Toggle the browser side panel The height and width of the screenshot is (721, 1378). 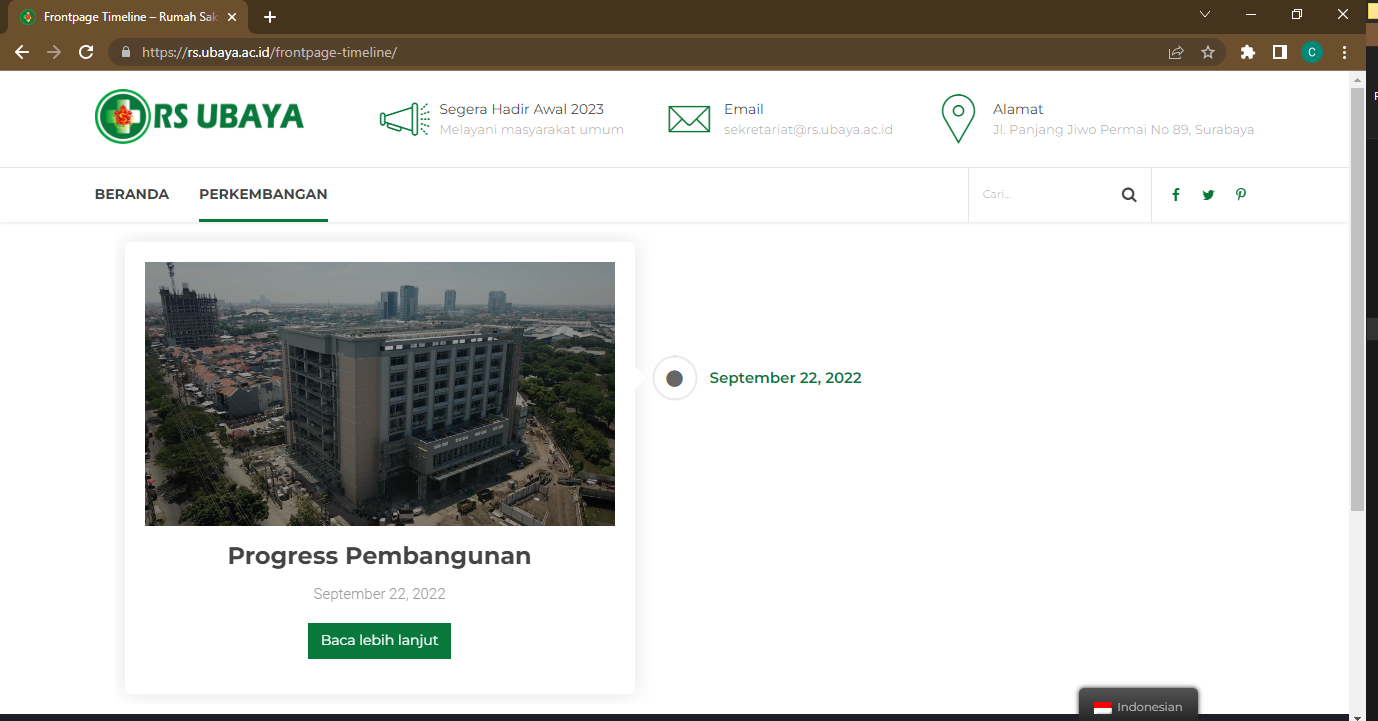(1279, 52)
